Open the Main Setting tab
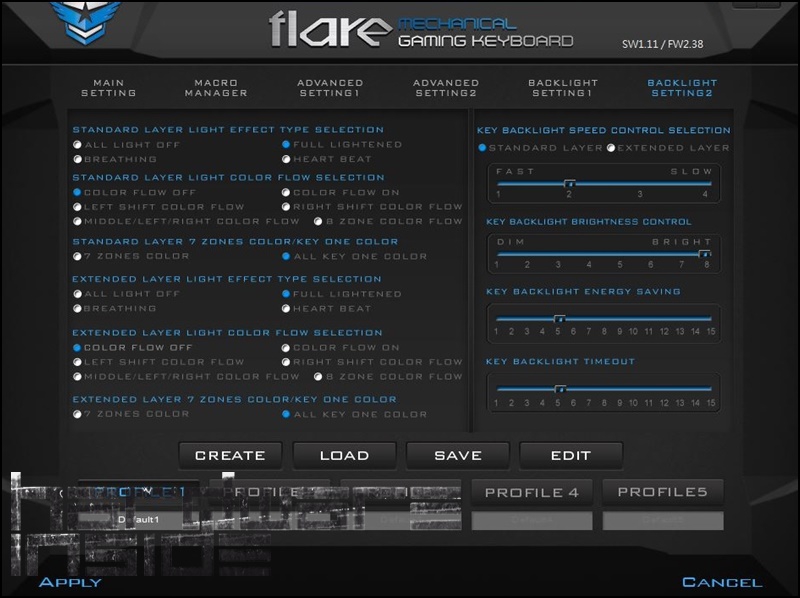This screenshot has height=598, width=800. pos(114,88)
